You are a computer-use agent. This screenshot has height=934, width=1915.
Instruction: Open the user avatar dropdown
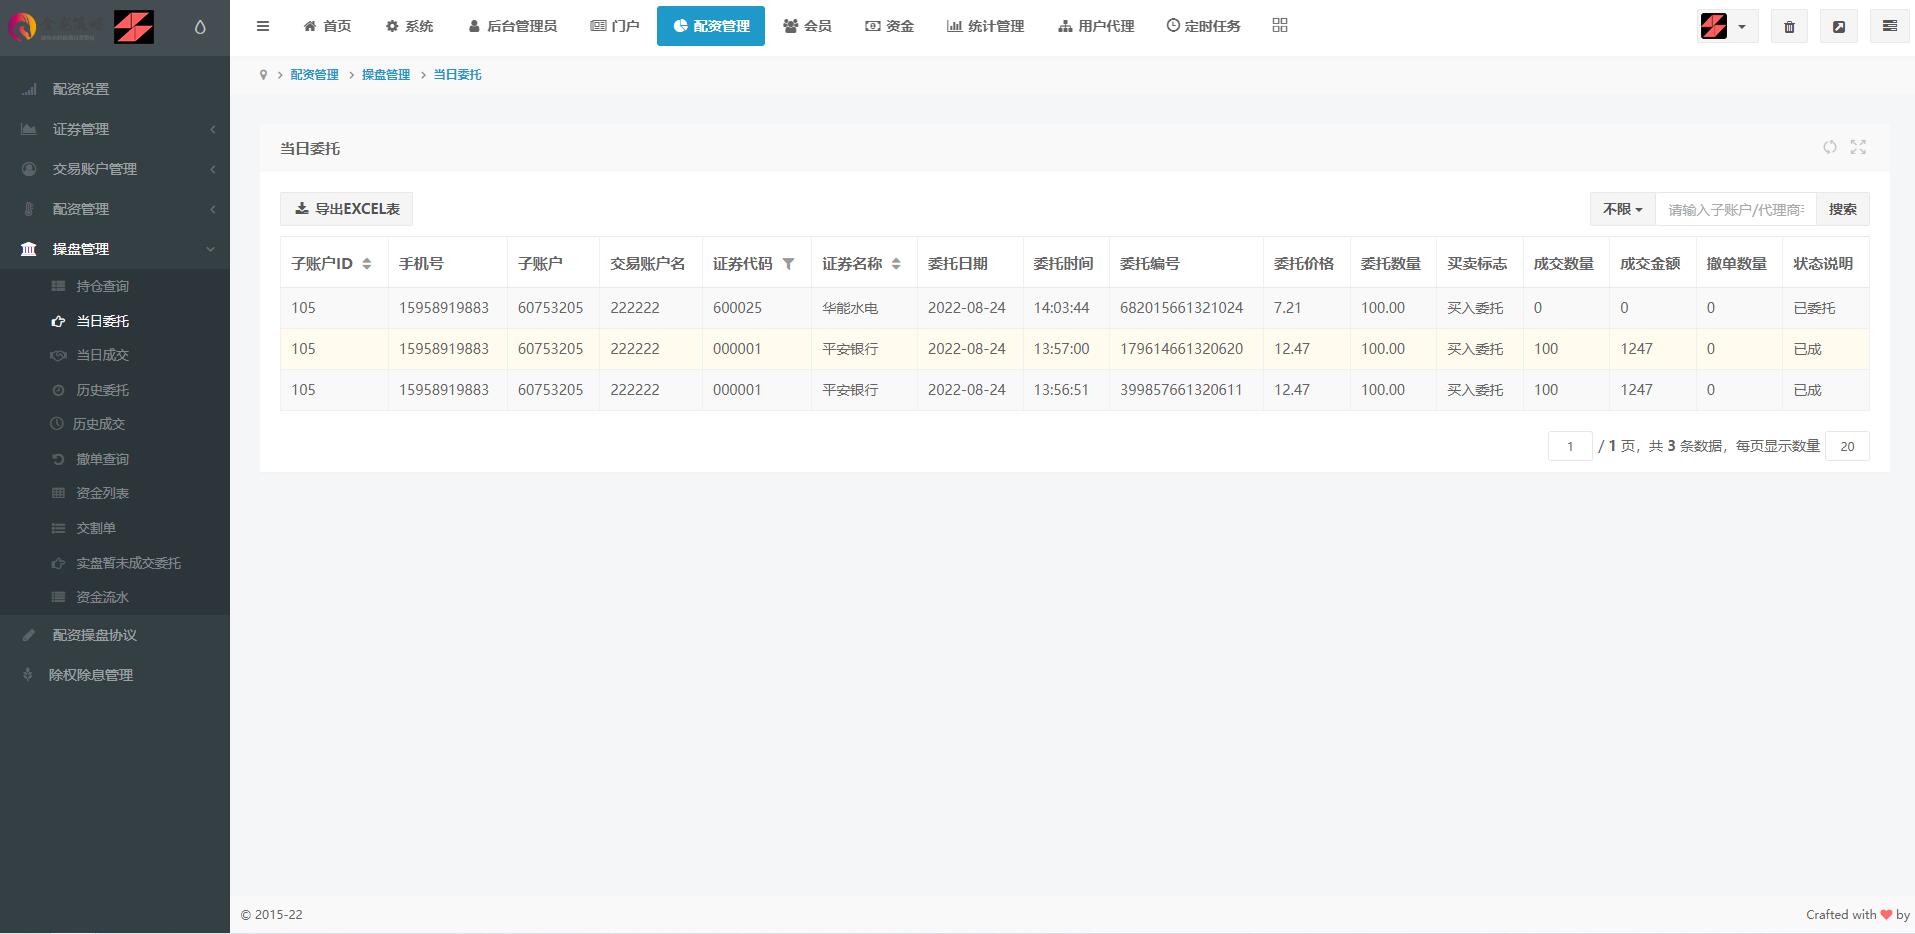click(x=1726, y=27)
